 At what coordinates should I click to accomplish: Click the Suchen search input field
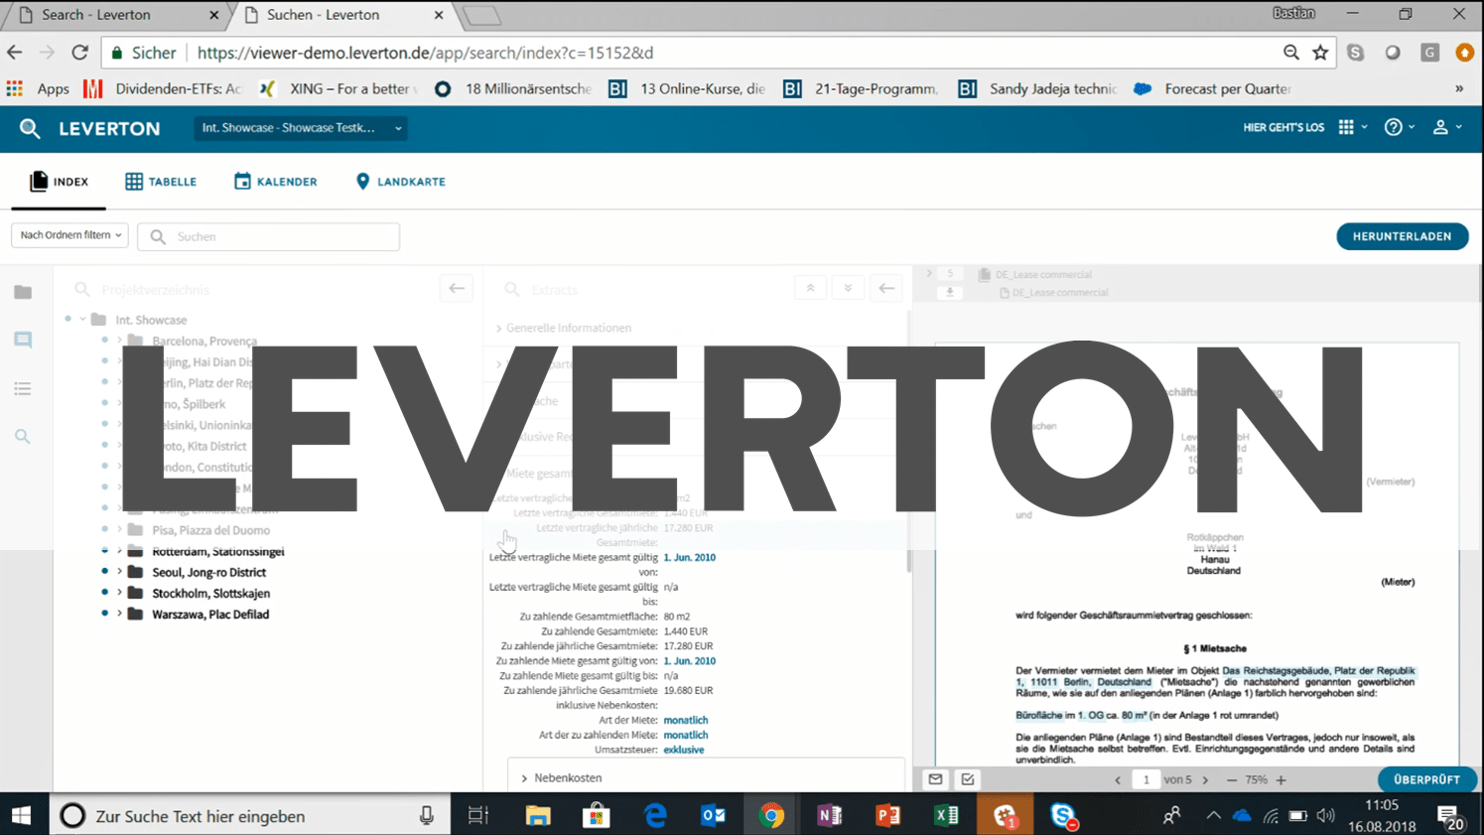[x=268, y=236]
